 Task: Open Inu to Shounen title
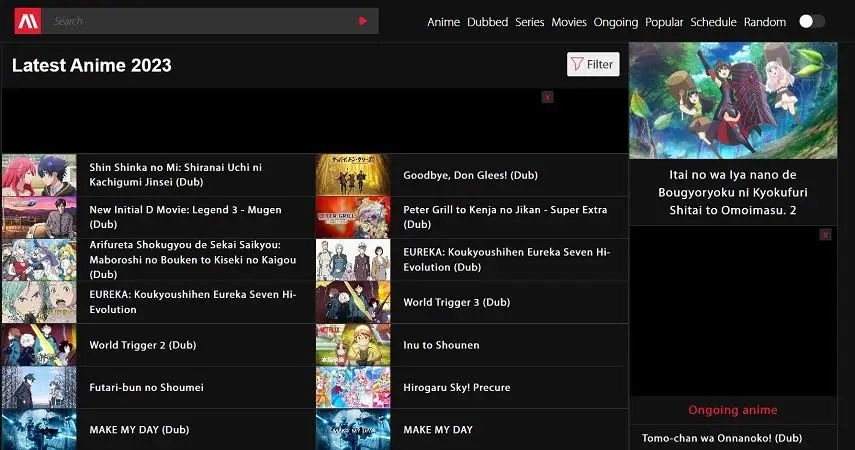pos(441,345)
